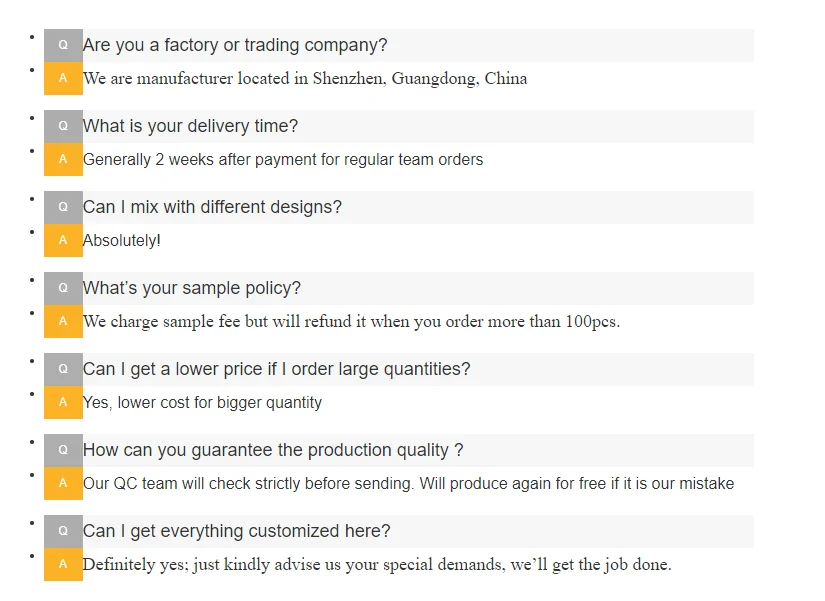This screenshot has width=825, height=601.
Task: Click the Q icon next to everything customized question
Action: [x=63, y=532]
